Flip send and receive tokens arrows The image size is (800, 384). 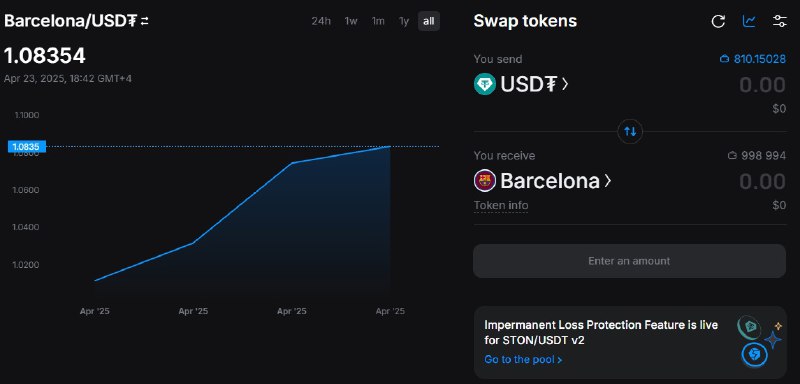(x=630, y=132)
